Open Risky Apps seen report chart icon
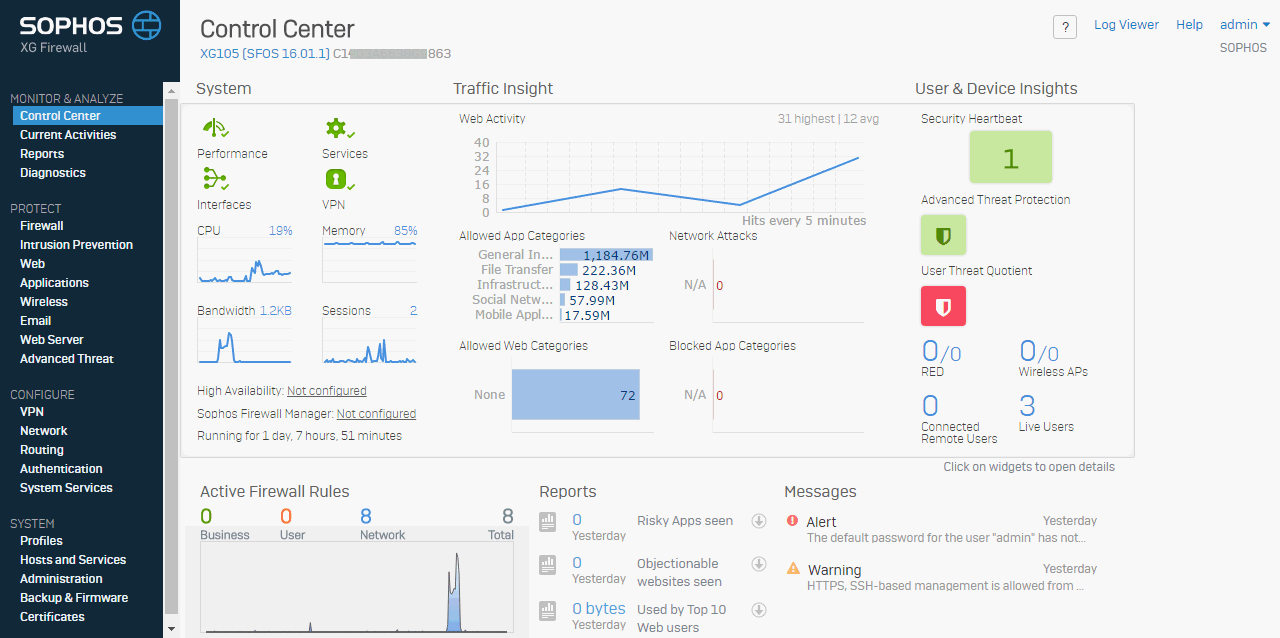The width and height of the screenshot is (1280, 638). 547,521
